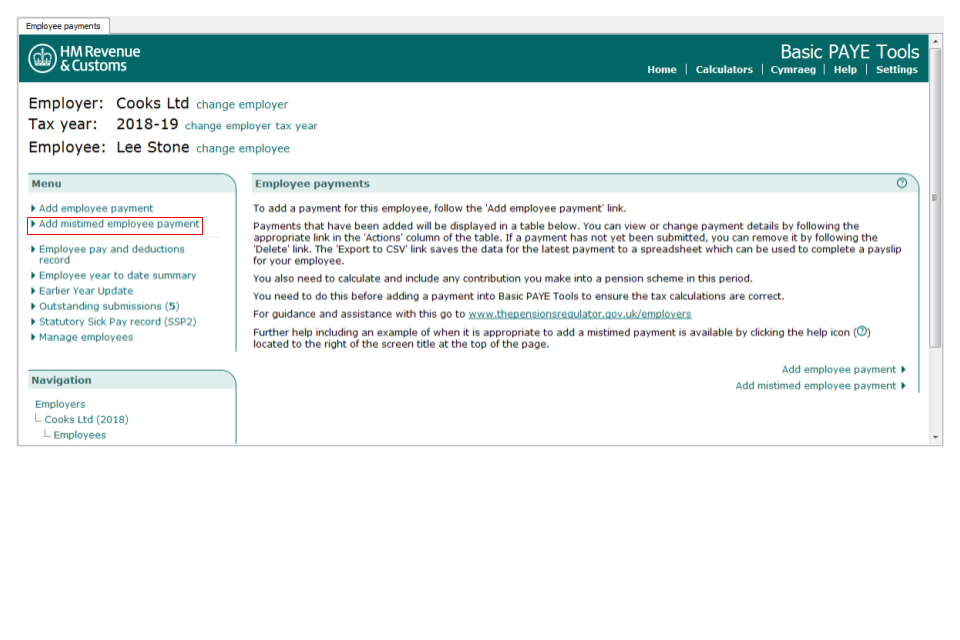
Task: Switch language to Cymraeg
Action: 793,70
